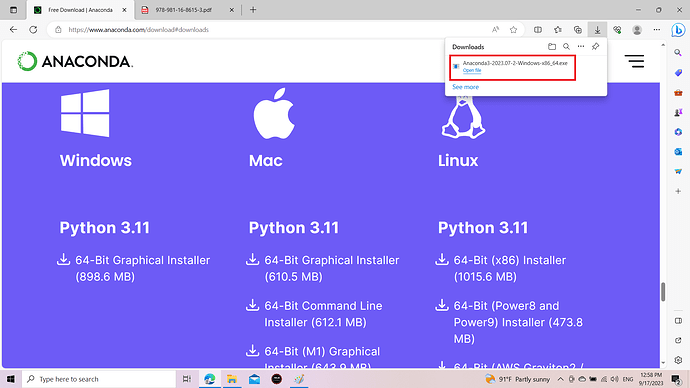Image resolution: width=690 pixels, height=388 pixels.
Task: Open the Anaconda hamburger menu
Action: (634, 61)
